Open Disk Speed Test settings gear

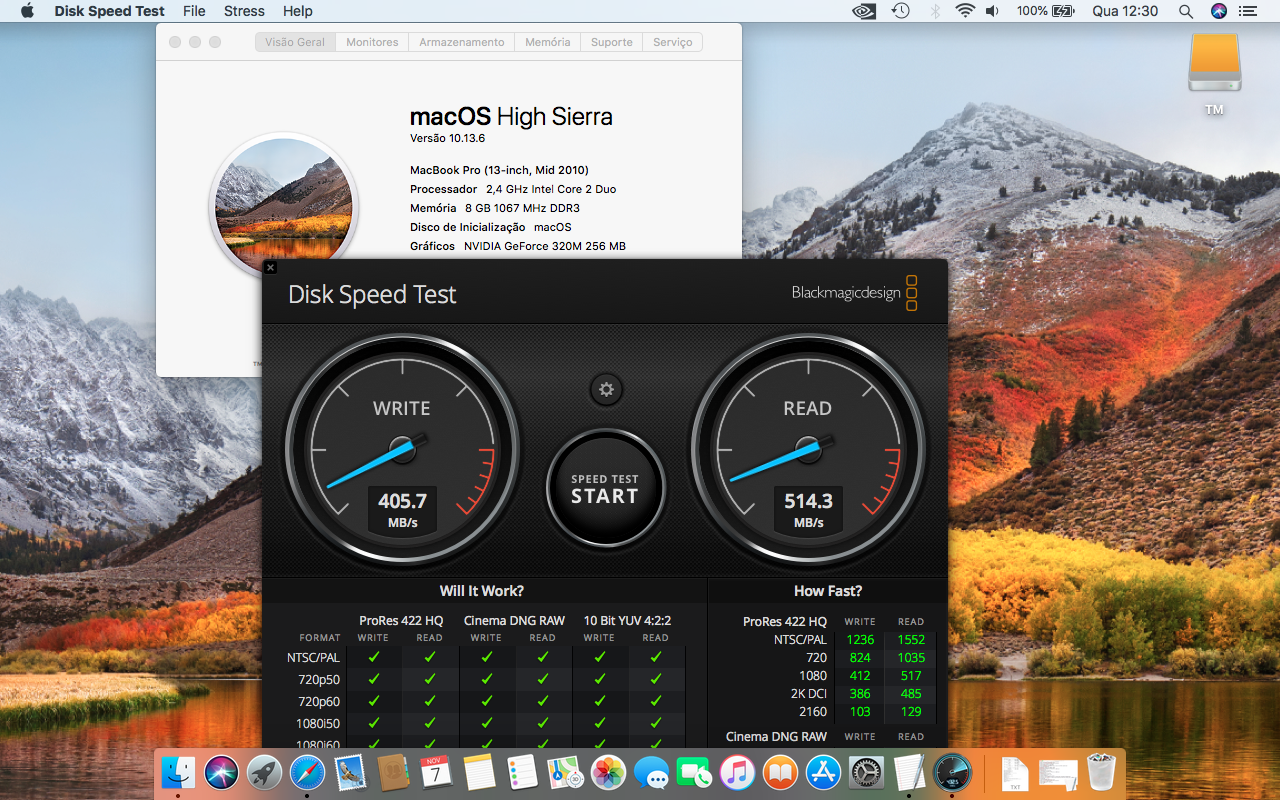pos(606,389)
